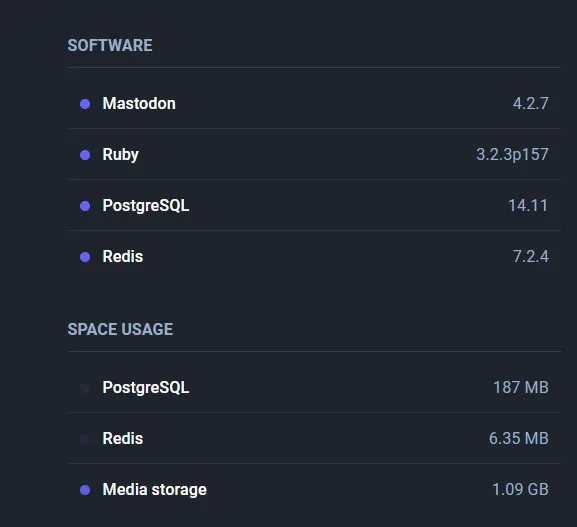The height and width of the screenshot is (527, 577).
Task: Click the purple dot beside Ruby
Action: (x=85, y=155)
